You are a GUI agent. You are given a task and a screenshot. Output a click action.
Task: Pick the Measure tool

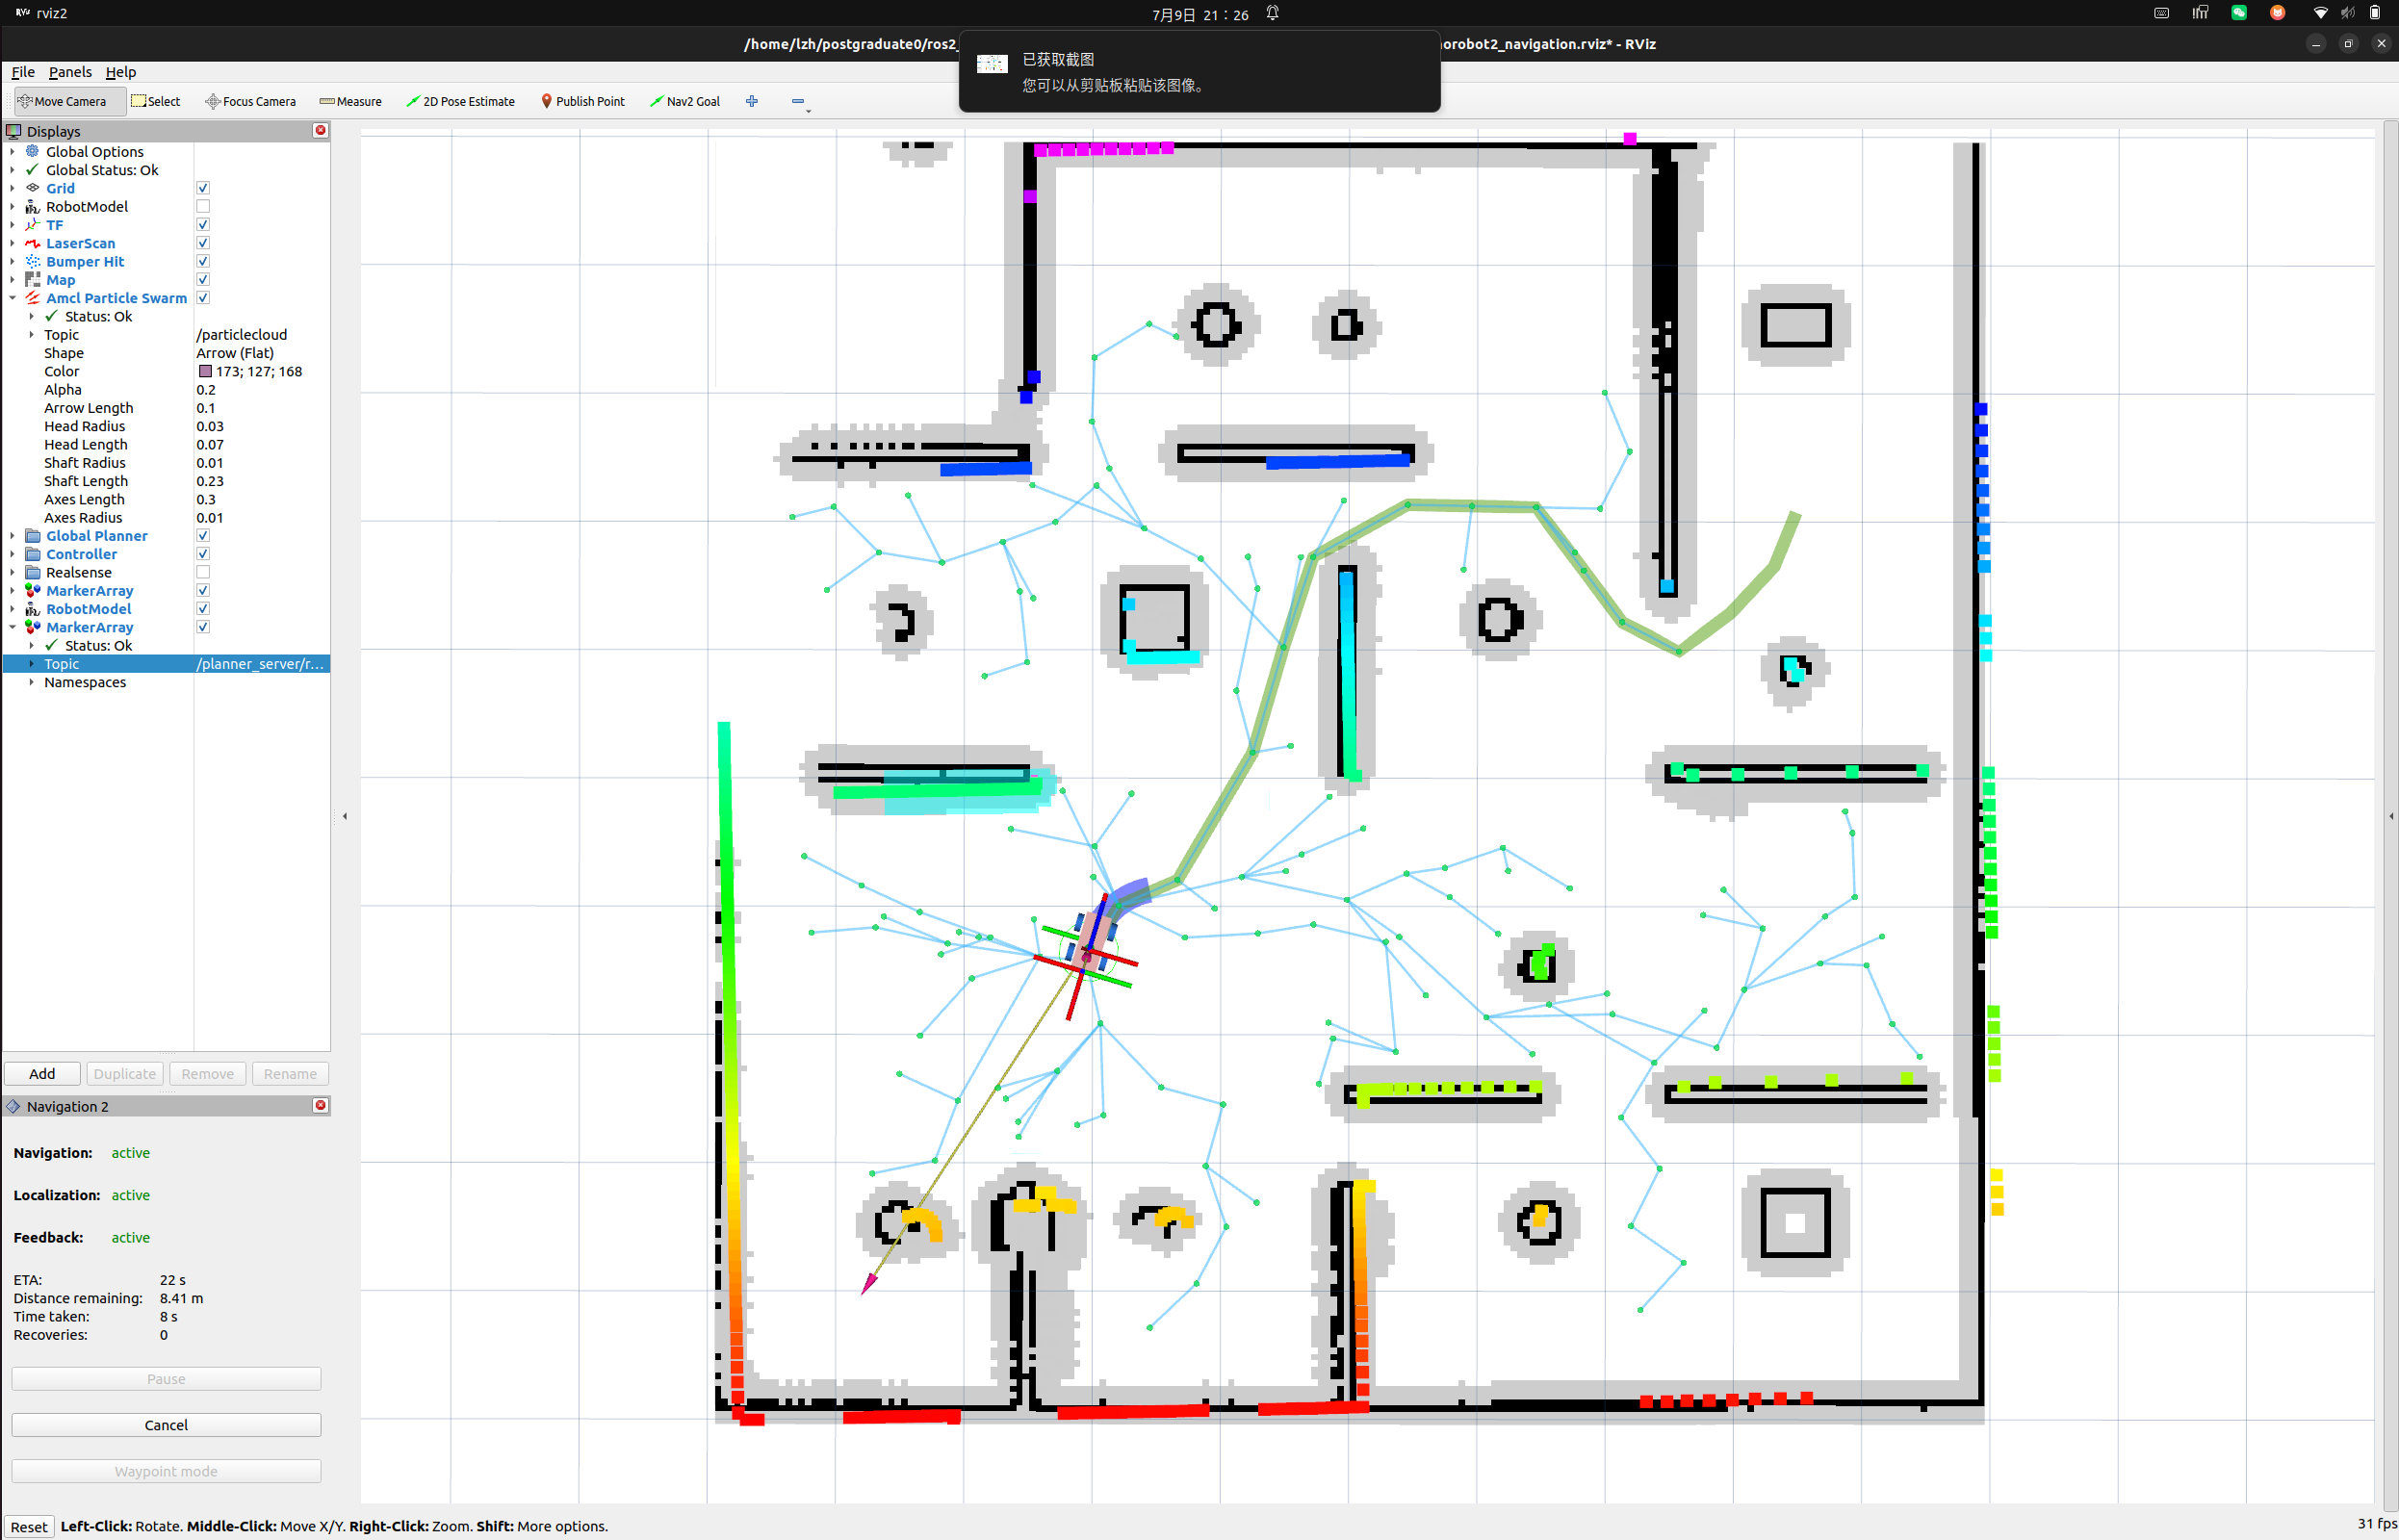(x=351, y=101)
